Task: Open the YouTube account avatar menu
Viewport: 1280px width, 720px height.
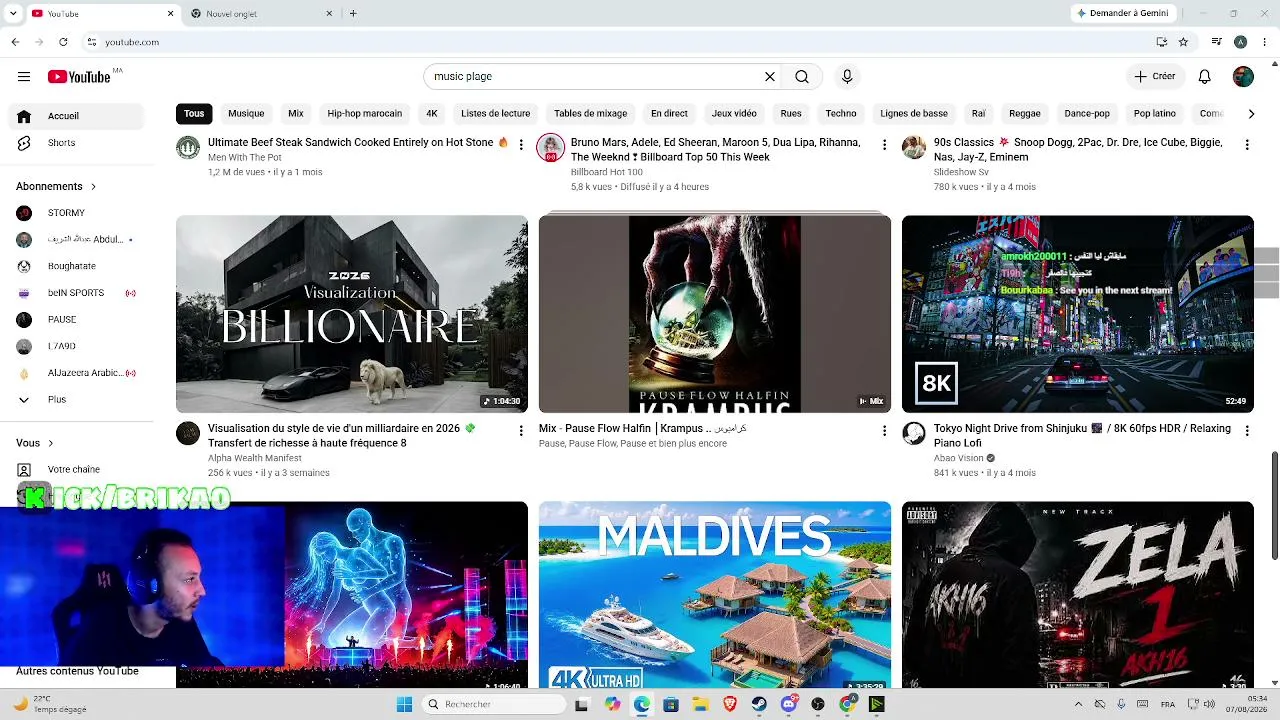Action: coord(1243,77)
